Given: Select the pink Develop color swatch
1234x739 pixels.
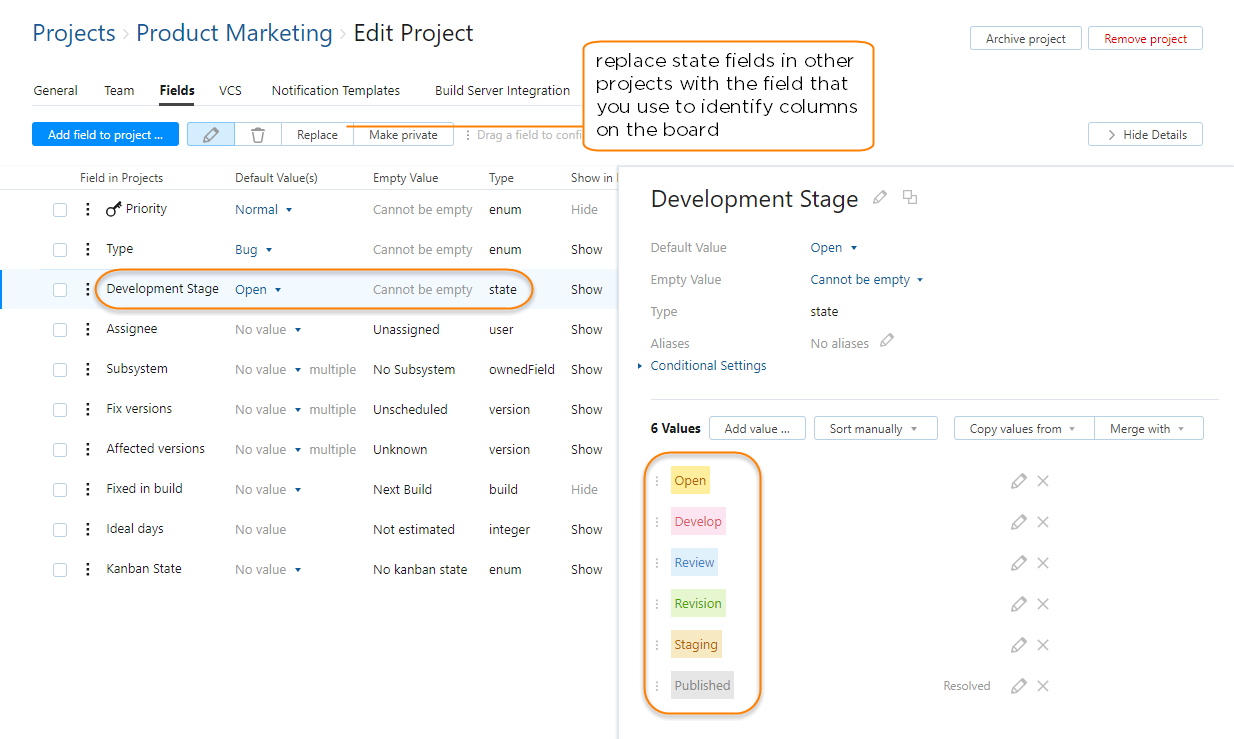Looking at the screenshot, I should (698, 521).
